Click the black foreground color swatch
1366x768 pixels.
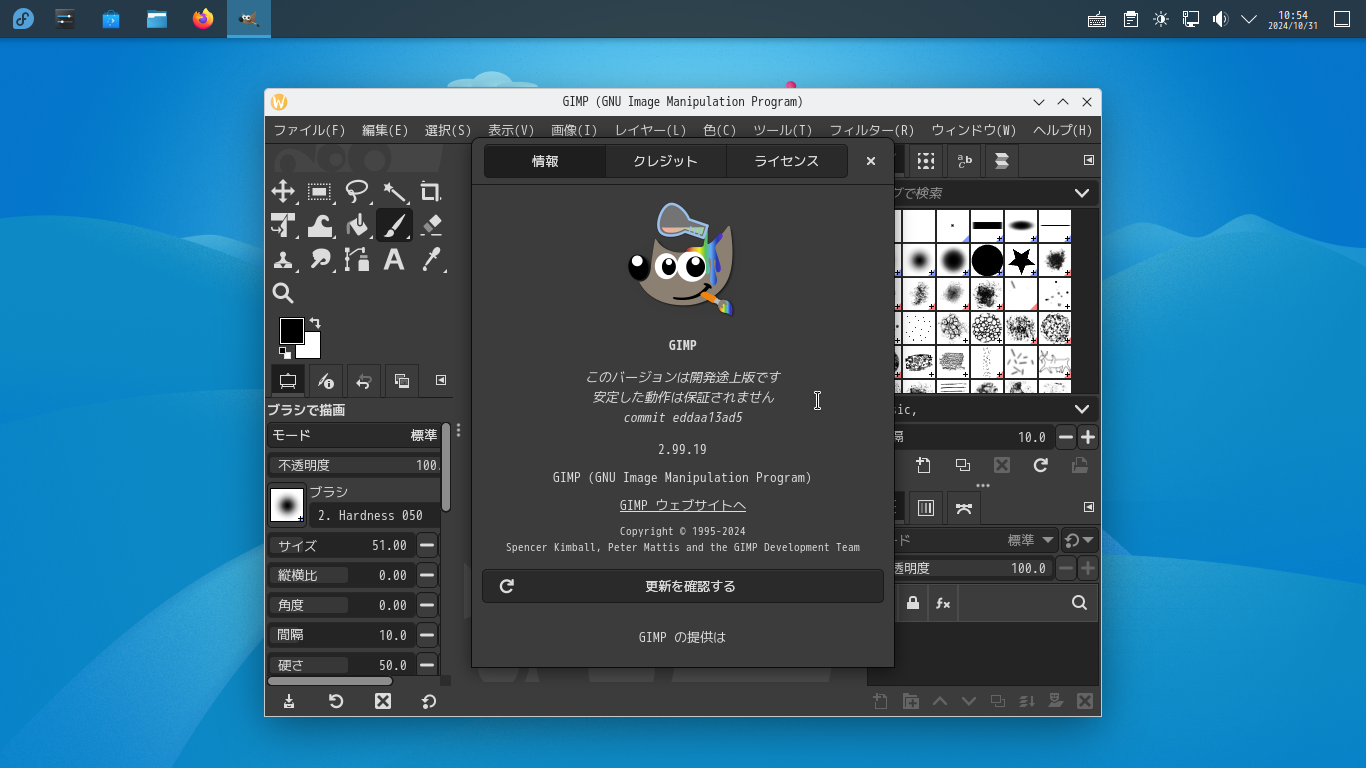290,331
